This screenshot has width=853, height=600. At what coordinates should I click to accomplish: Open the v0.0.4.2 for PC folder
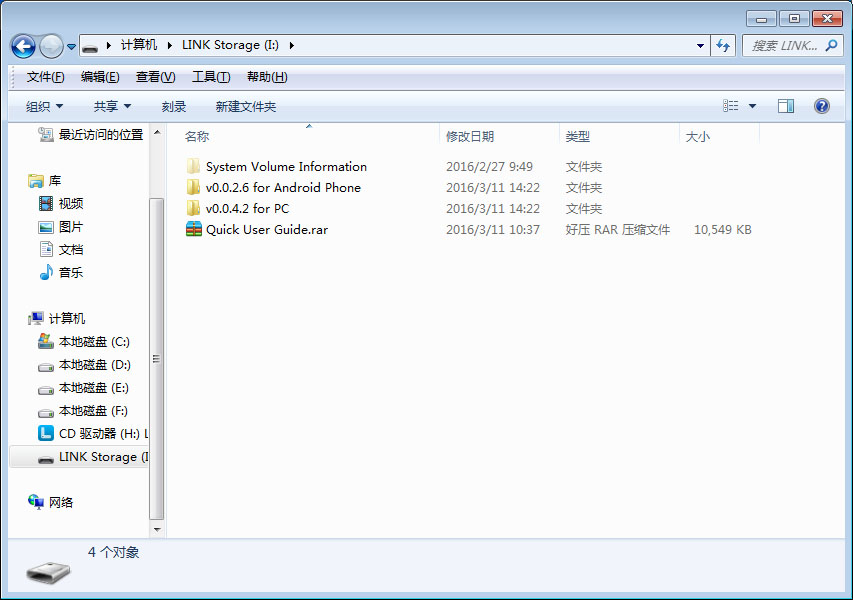click(x=250, y=208)
